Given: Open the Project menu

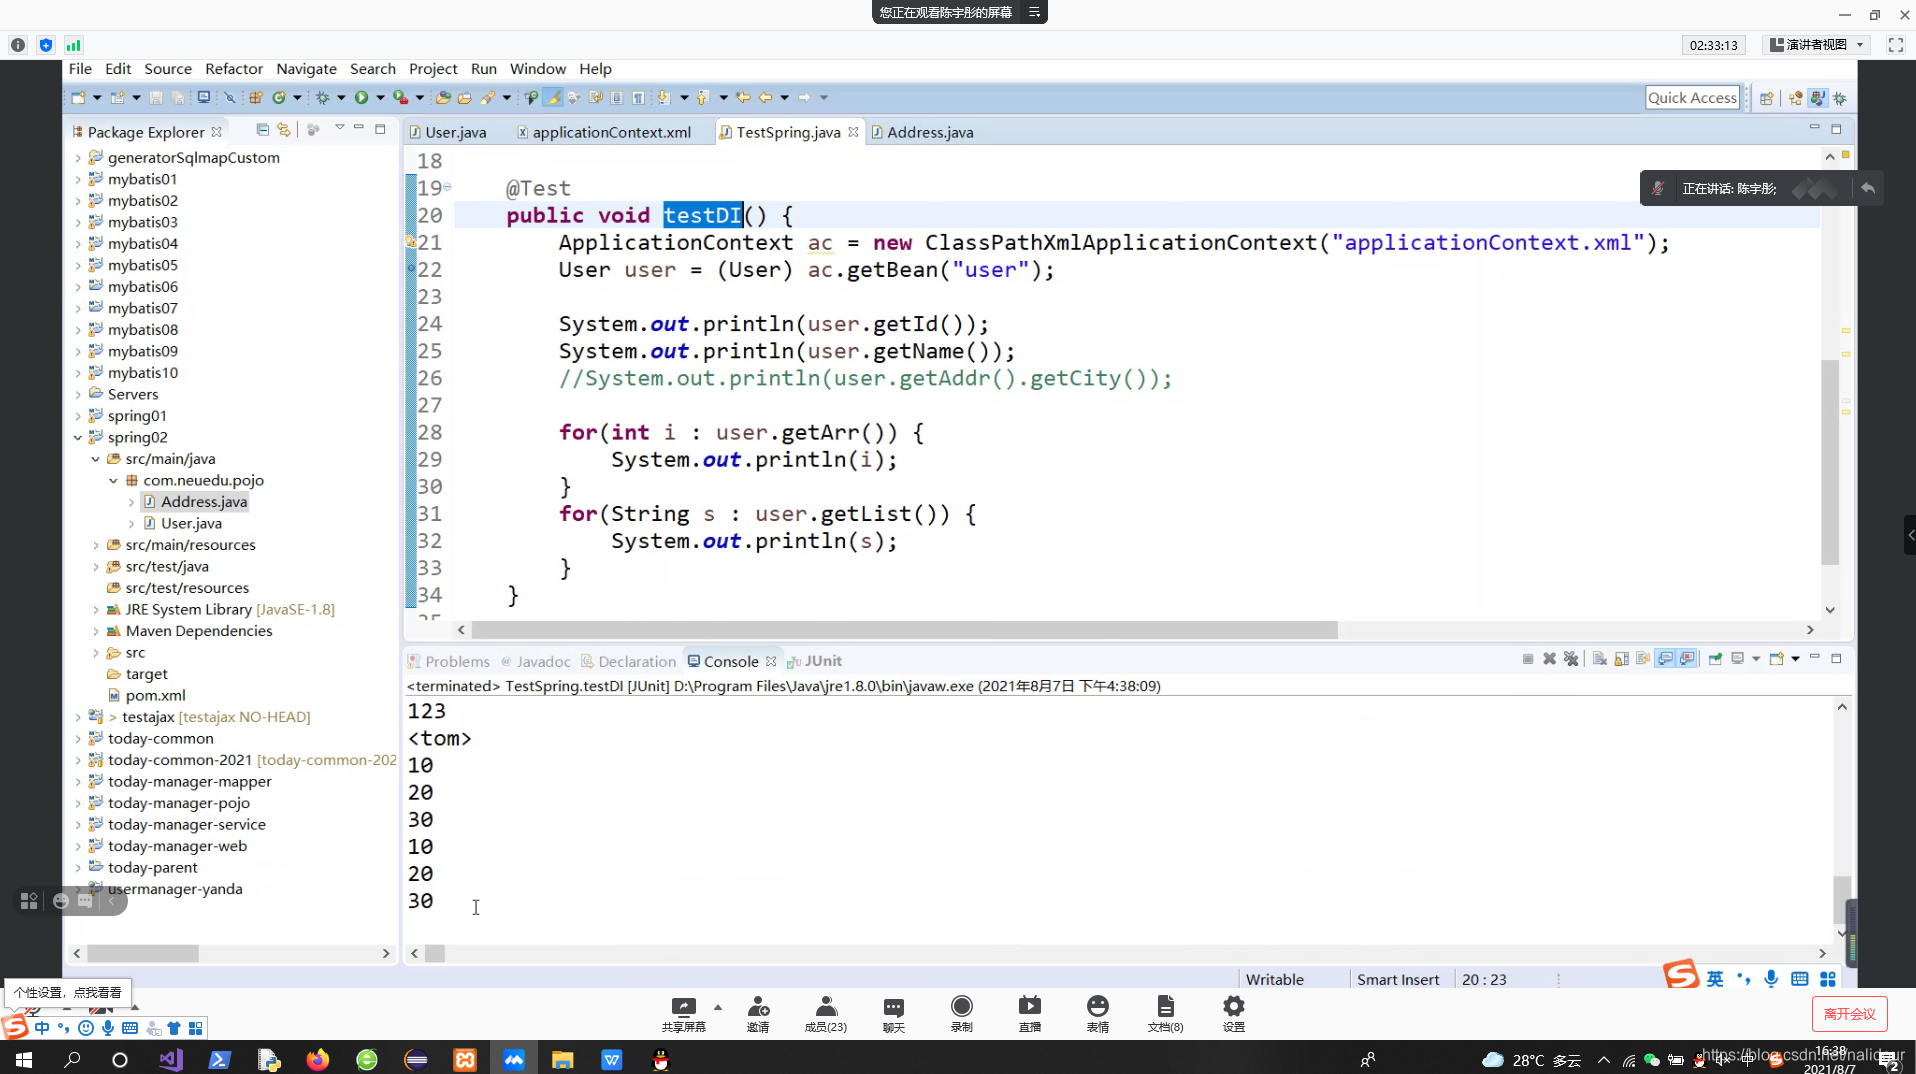Looking at the screenshot, I should [x=433, y=69].
